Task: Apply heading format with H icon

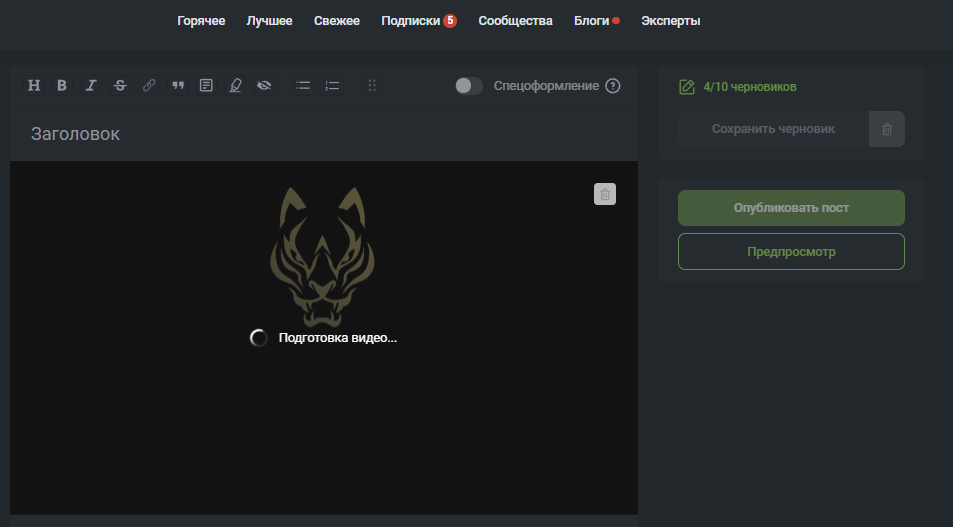Action: coord(34,86)
